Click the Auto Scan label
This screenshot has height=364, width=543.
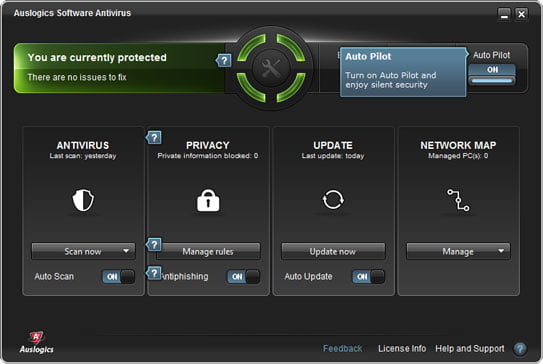pyautogui.click(x=54, y=276)
